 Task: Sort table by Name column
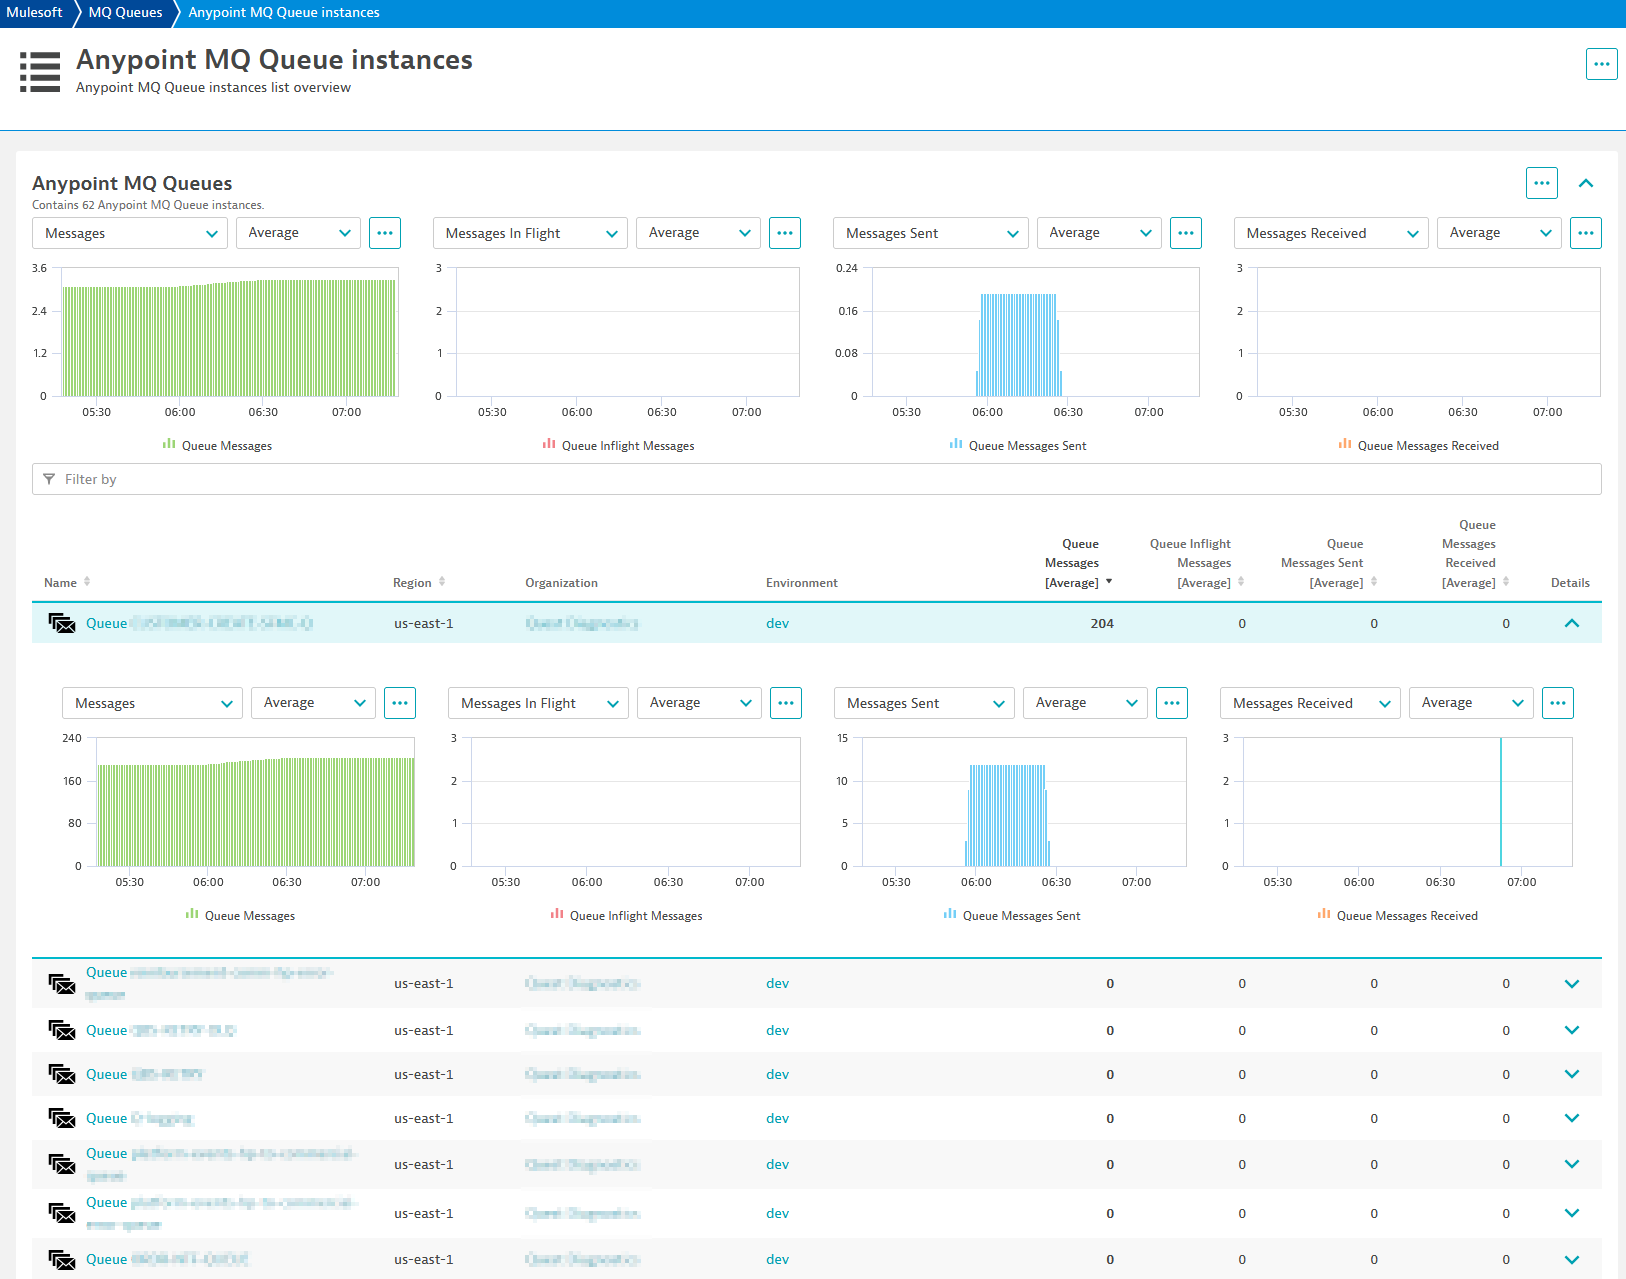click(67, 583)
